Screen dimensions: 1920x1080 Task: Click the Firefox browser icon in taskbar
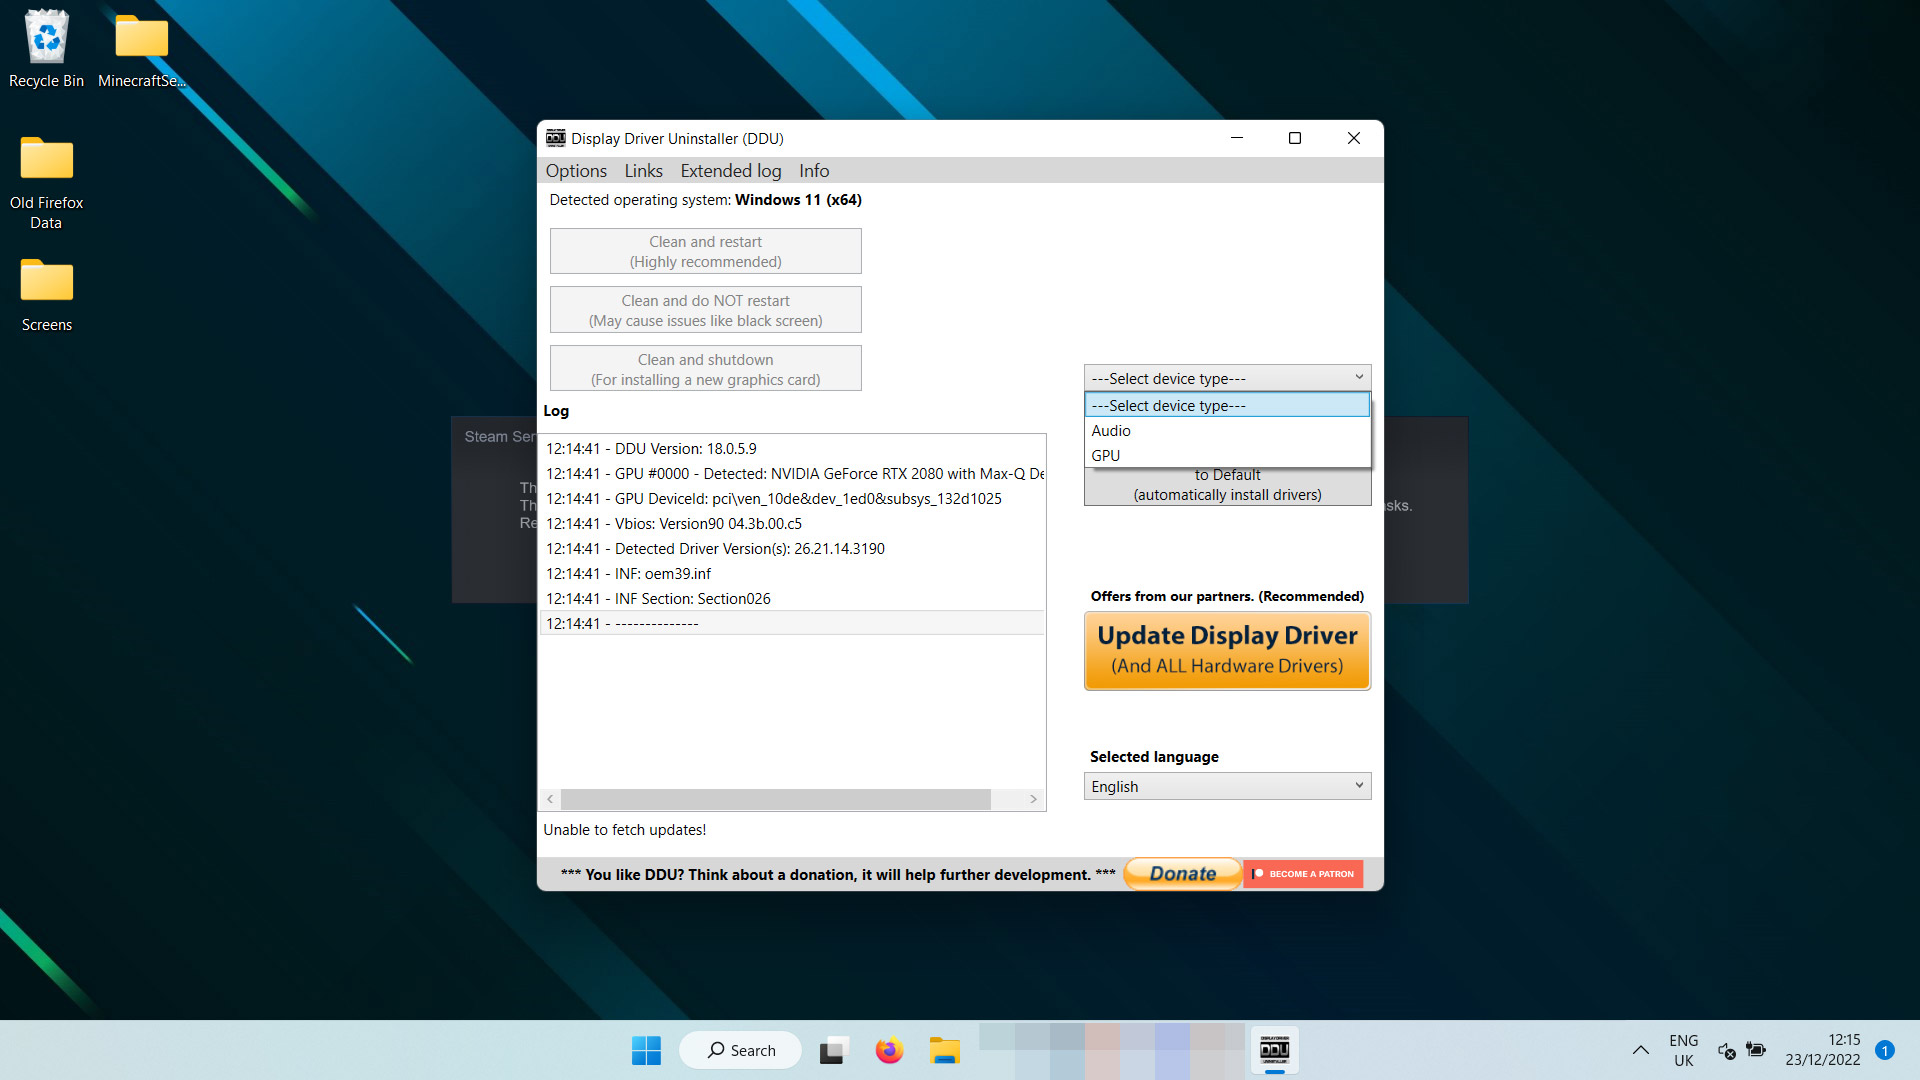tap(890, 1050)
